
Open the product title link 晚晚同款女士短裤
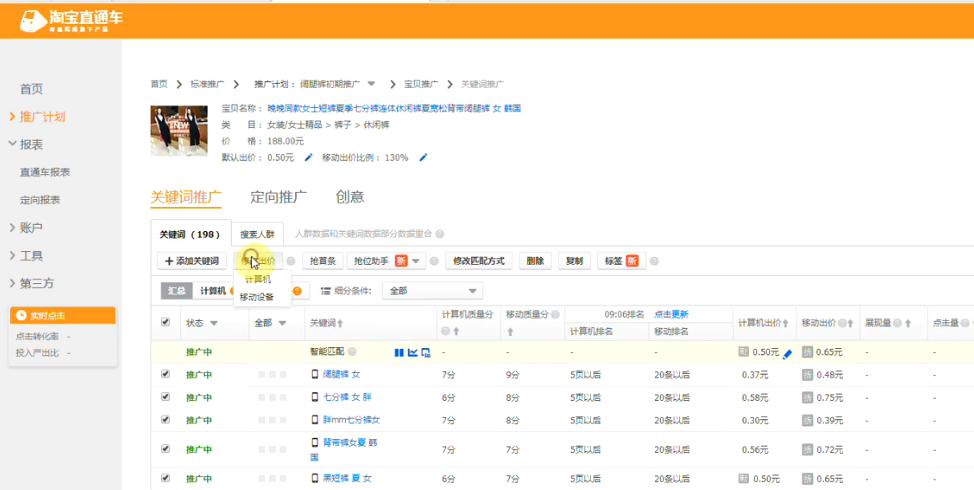pyautogui.click(x=394, y=108)
